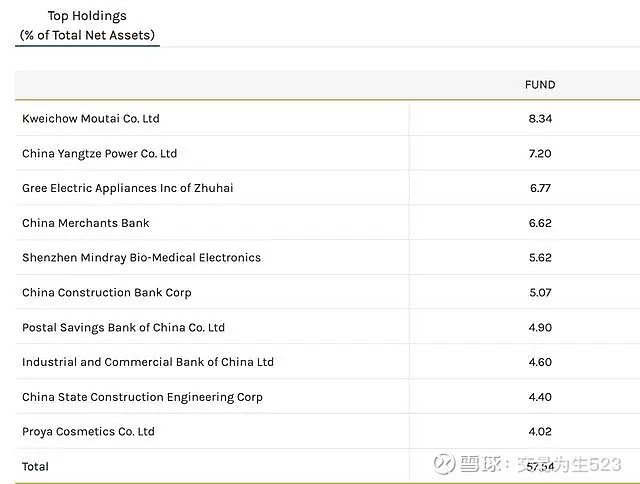Select China Construction Bank Corp

pyautogui.click(x=107, y=293)
